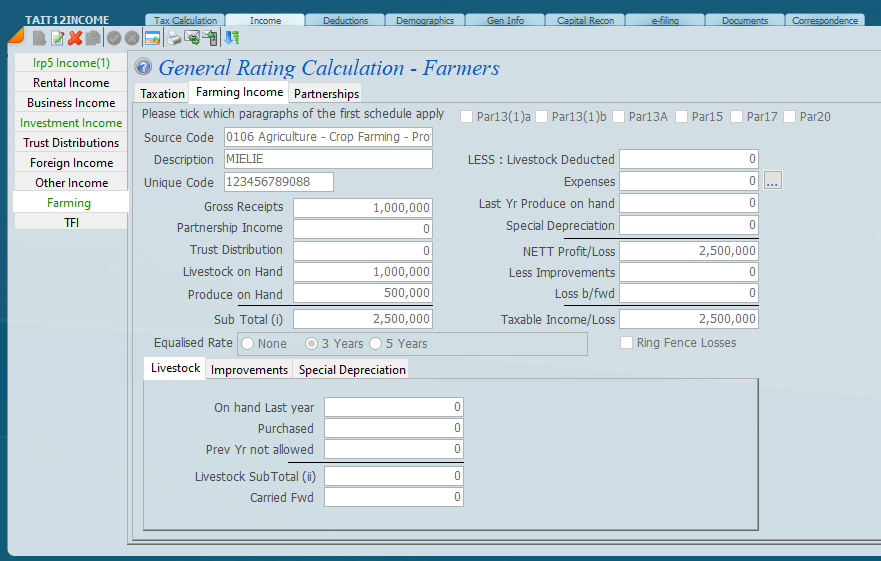
Task: Click the new record page icon
Action: click(39, 38)
